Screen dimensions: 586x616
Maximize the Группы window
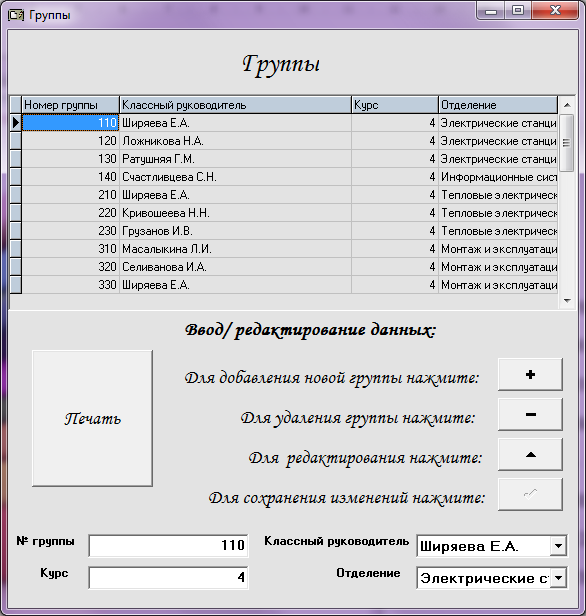[518, 11]
